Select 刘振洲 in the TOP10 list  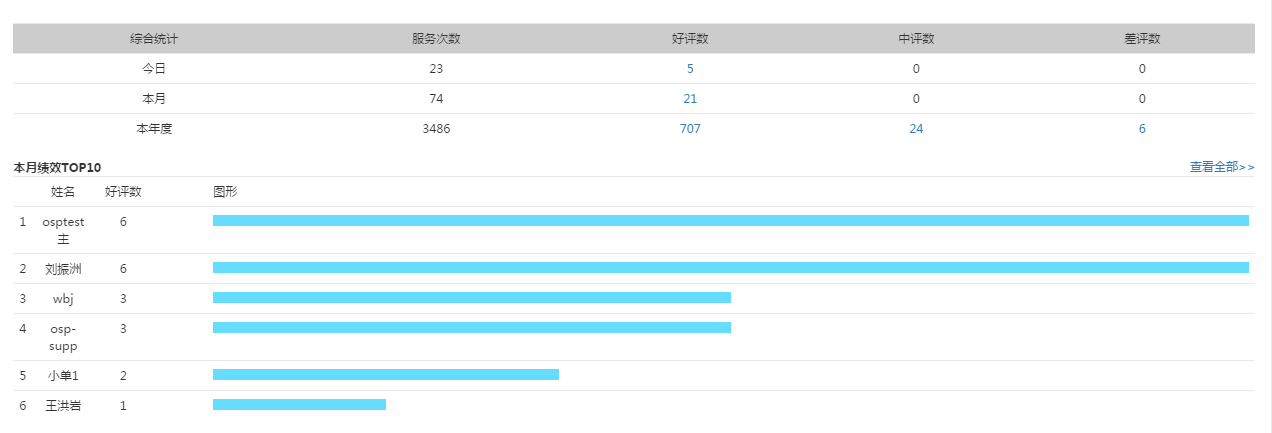click(x=63, y=269)
